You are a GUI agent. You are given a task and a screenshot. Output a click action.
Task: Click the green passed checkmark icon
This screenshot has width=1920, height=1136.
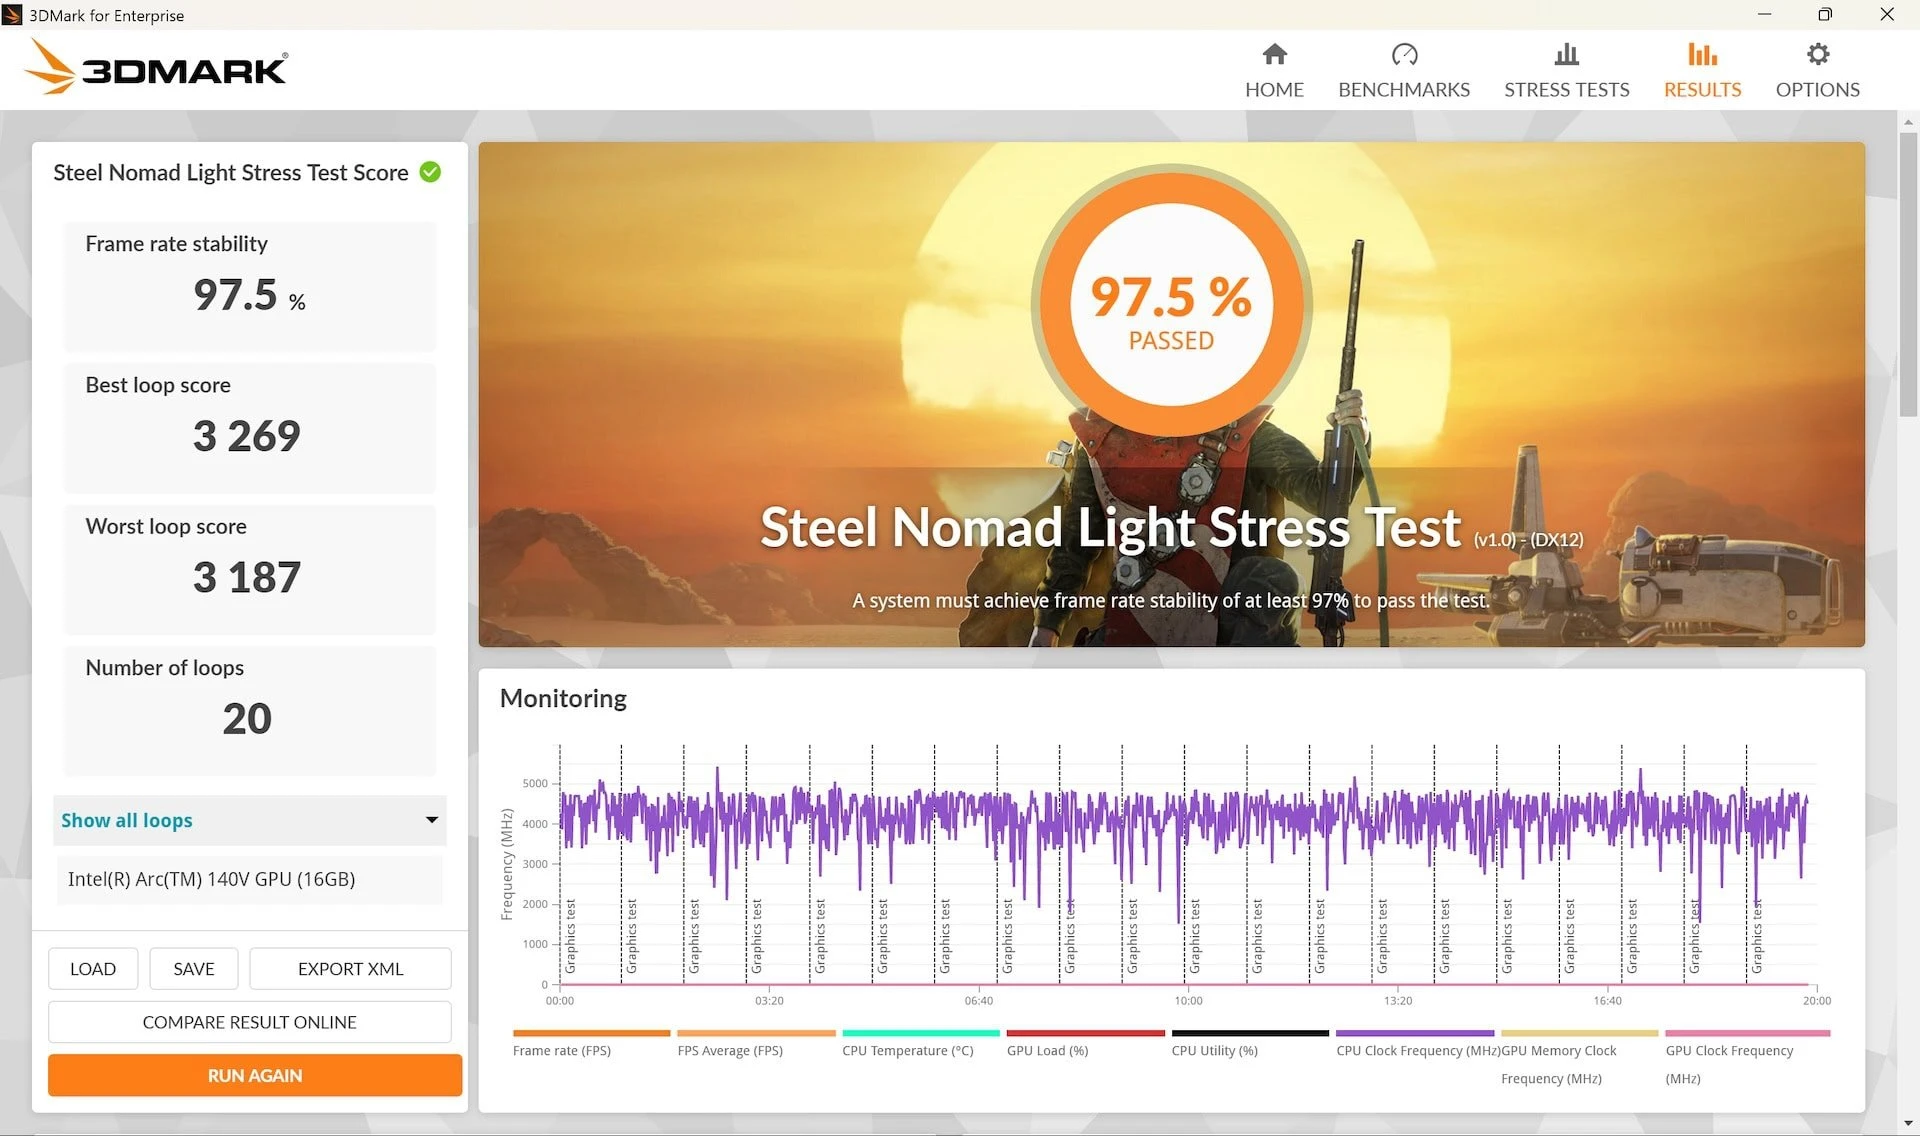tap(430, 172)
